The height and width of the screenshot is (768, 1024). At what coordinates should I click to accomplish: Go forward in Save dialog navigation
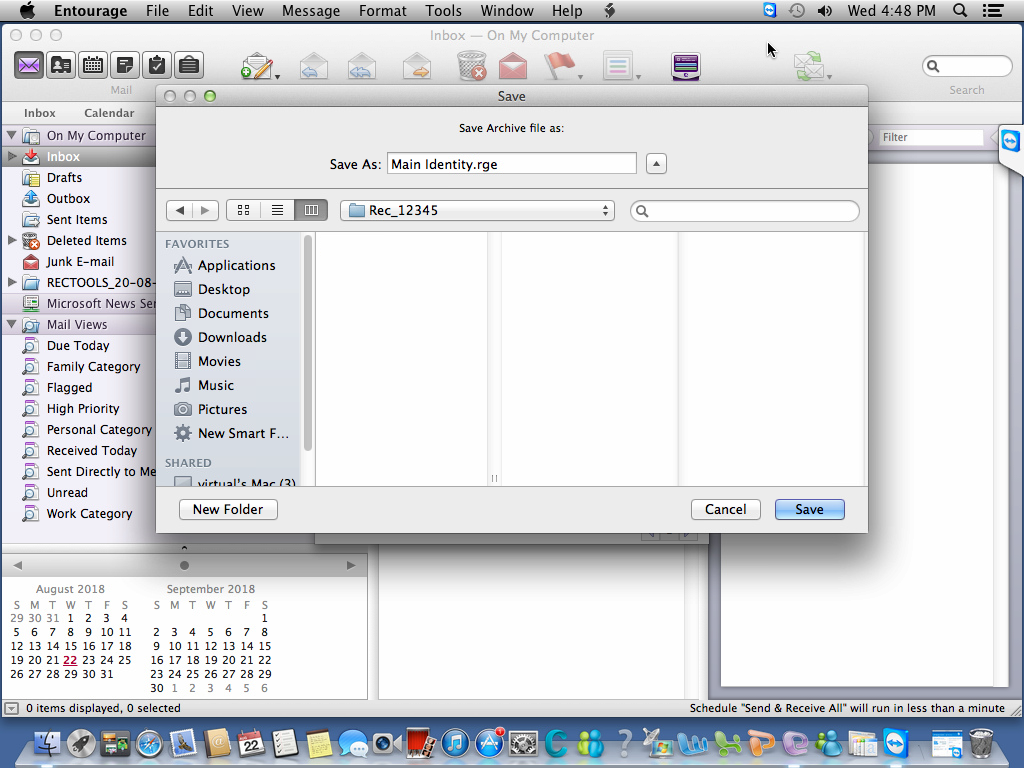(206, 210)
